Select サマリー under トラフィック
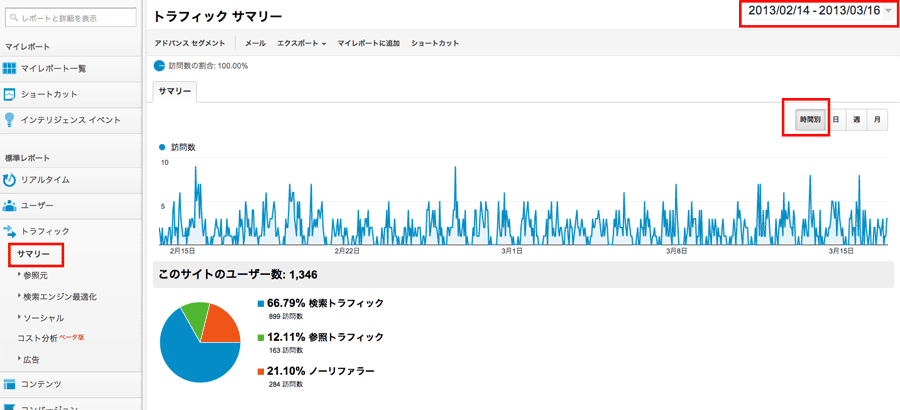The width and height of the screenshot is (900, 410). pos(34,253)
